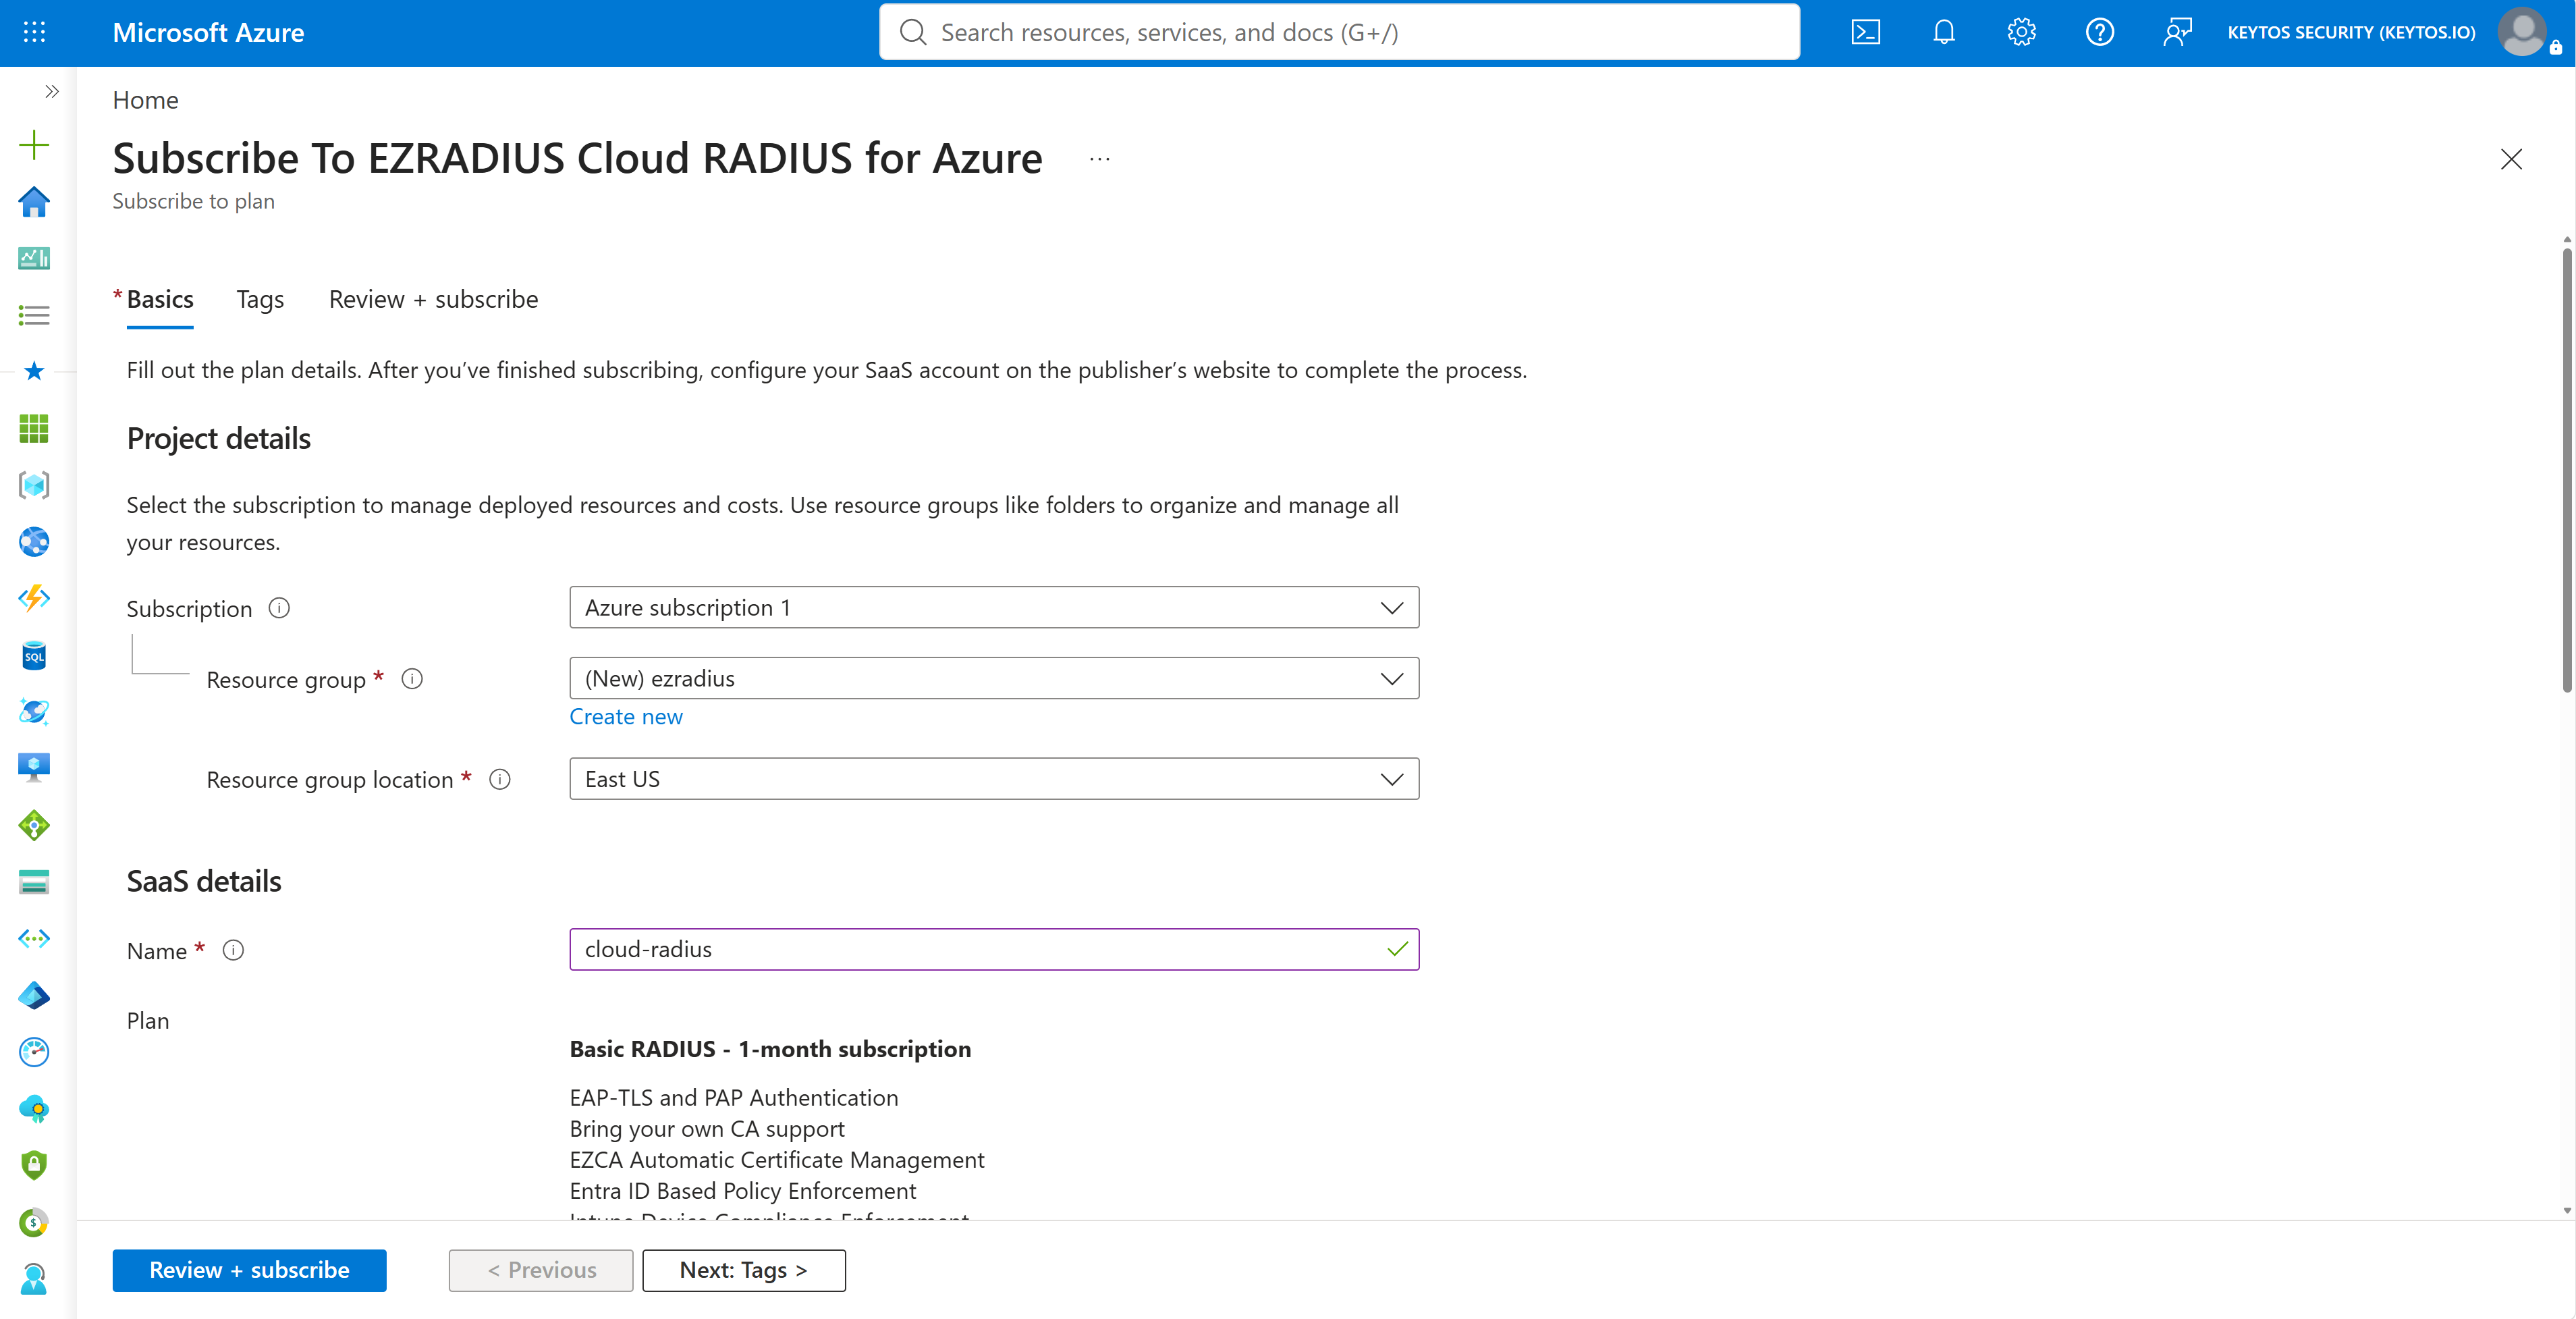
Task: Click the Name field containing cloud-radius
Action: [994, 950]
